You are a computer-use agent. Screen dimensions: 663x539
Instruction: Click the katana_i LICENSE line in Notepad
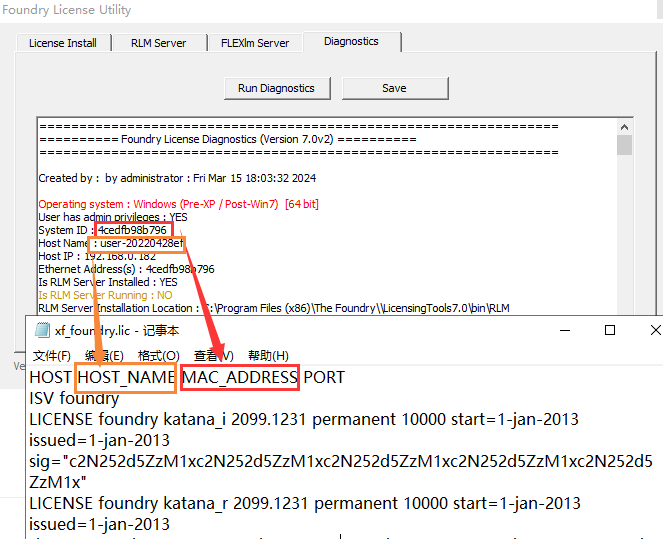tap(304, 419)
